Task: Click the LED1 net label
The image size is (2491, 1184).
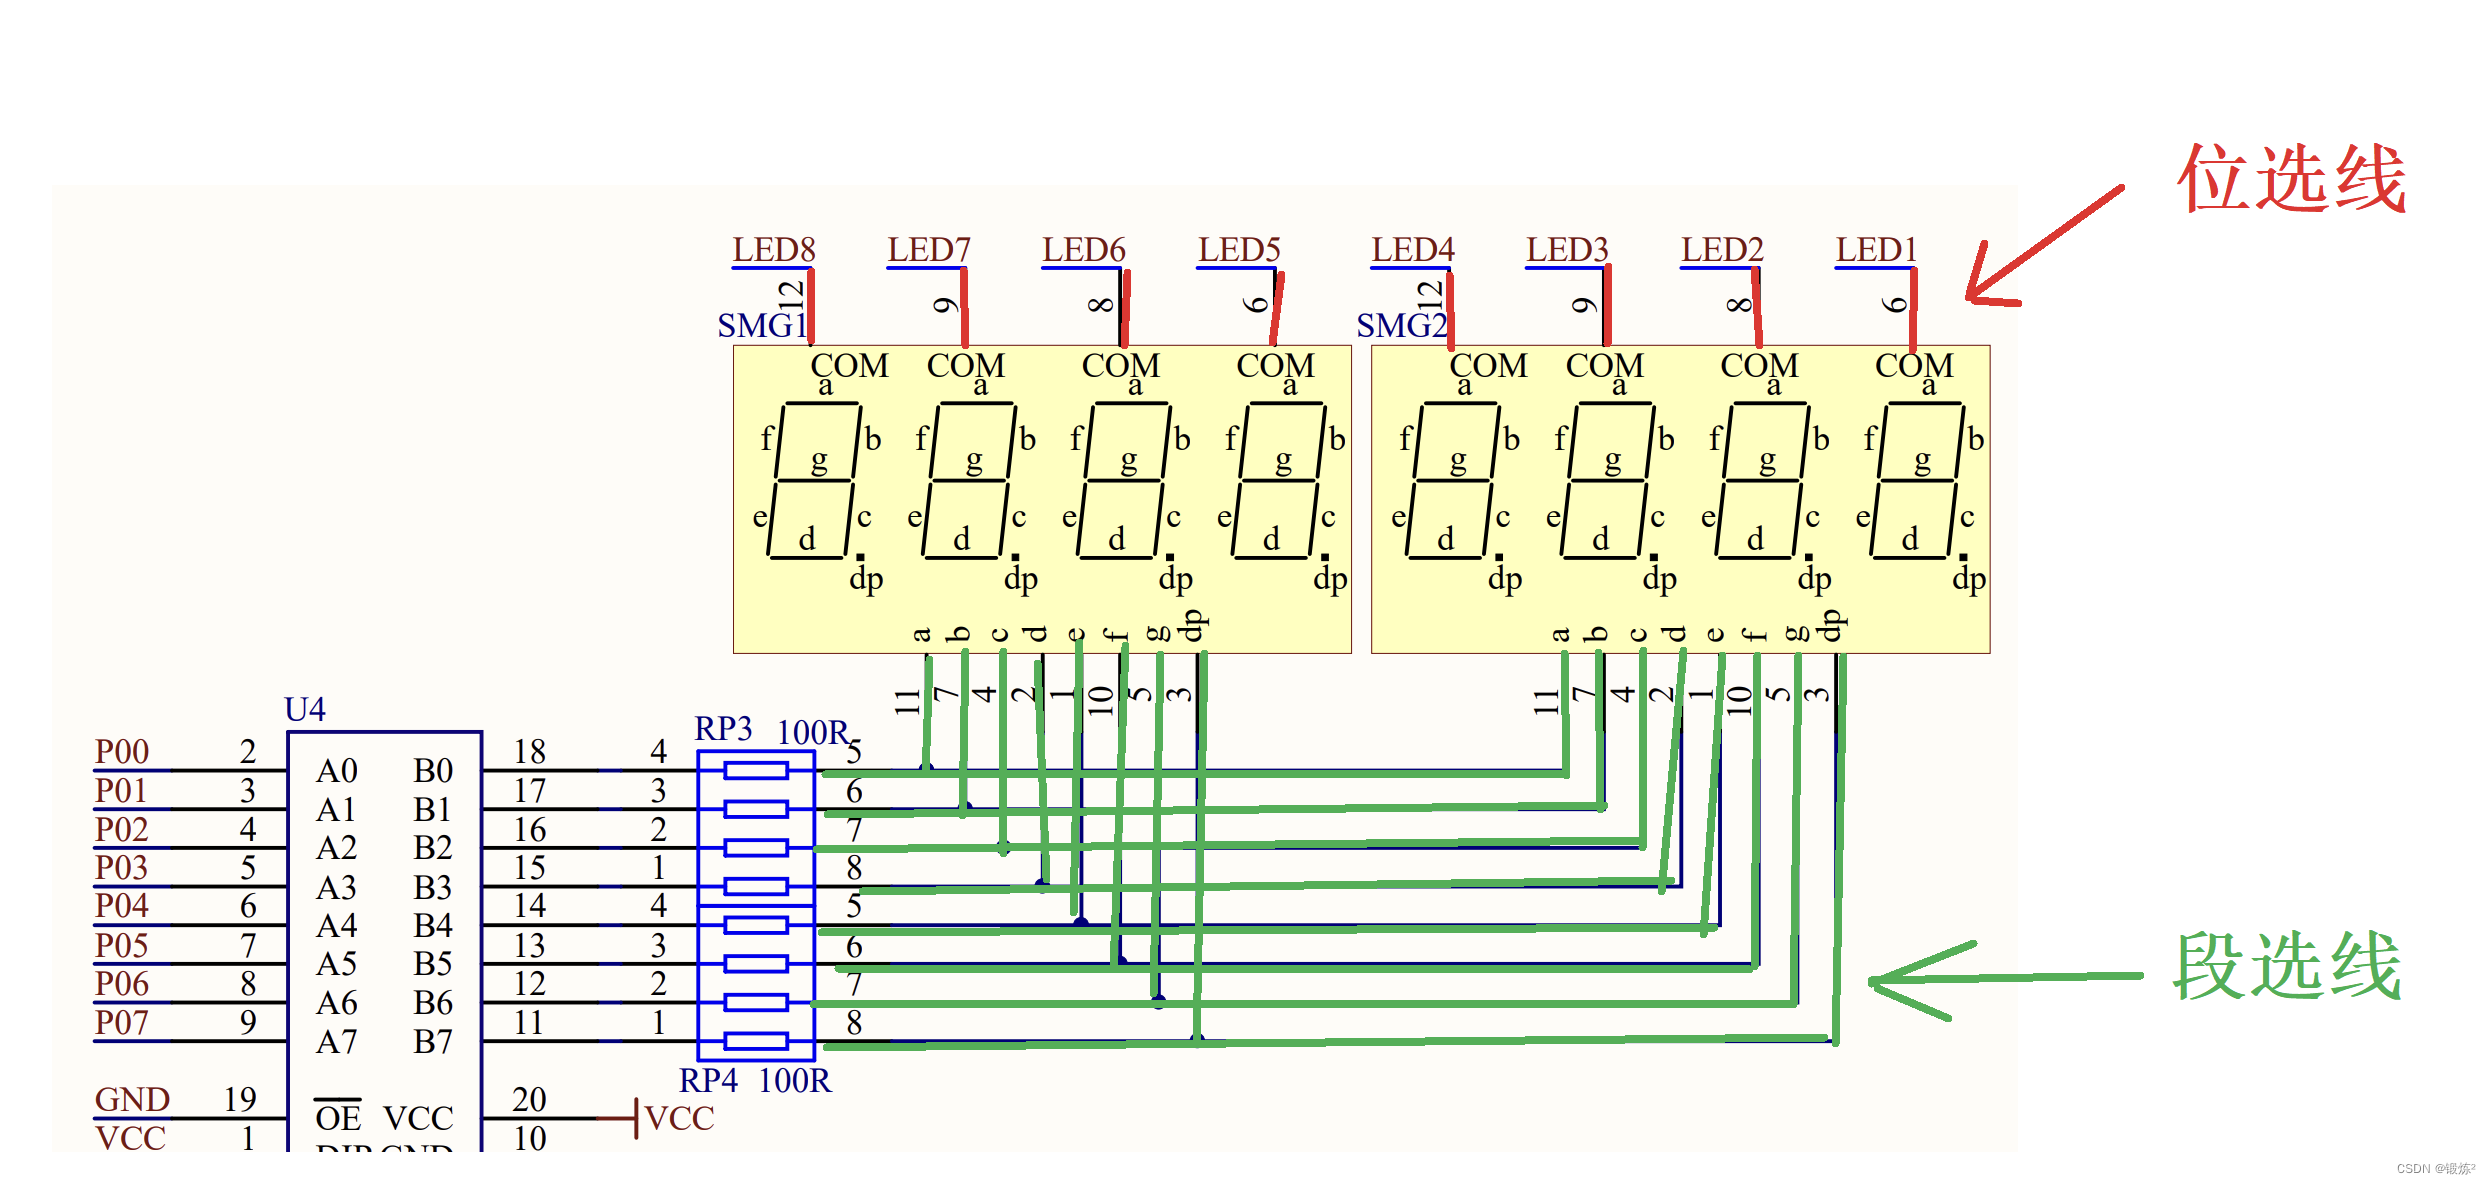Action: click(x=1876, y=250)
